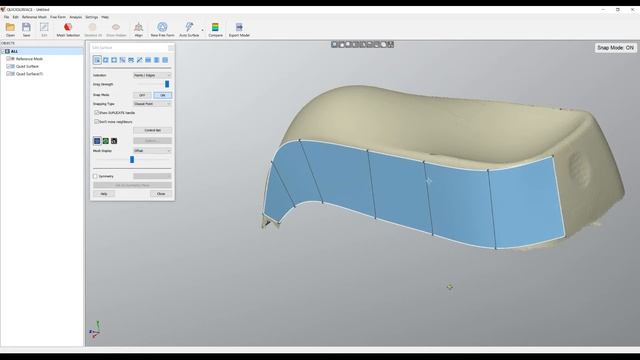
Task: Open the File menu
Action: 7,17
